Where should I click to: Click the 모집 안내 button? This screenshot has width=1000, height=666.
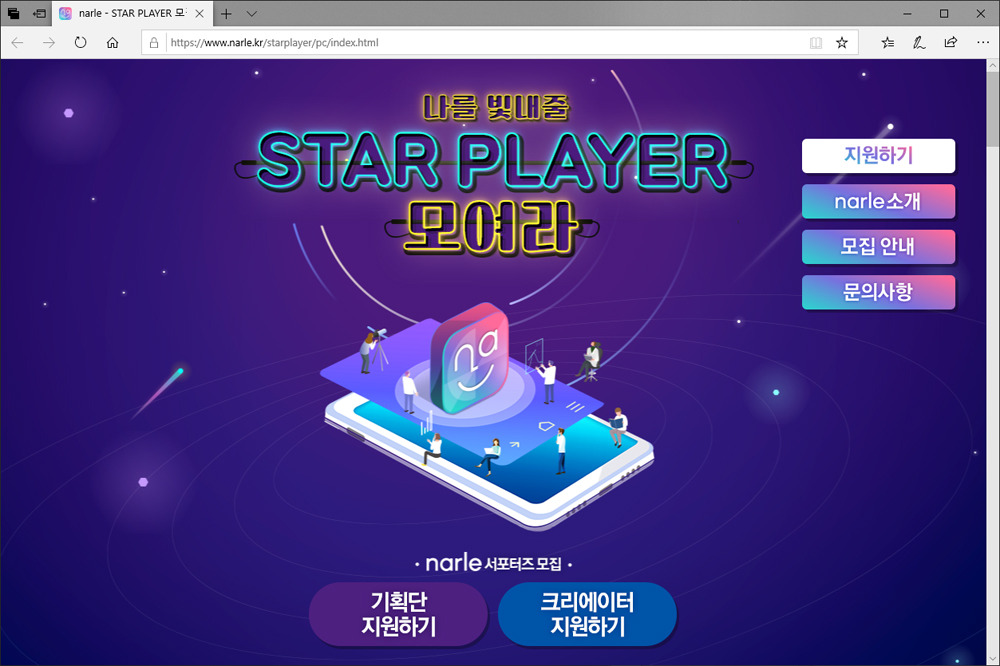[x=878, y=247]
